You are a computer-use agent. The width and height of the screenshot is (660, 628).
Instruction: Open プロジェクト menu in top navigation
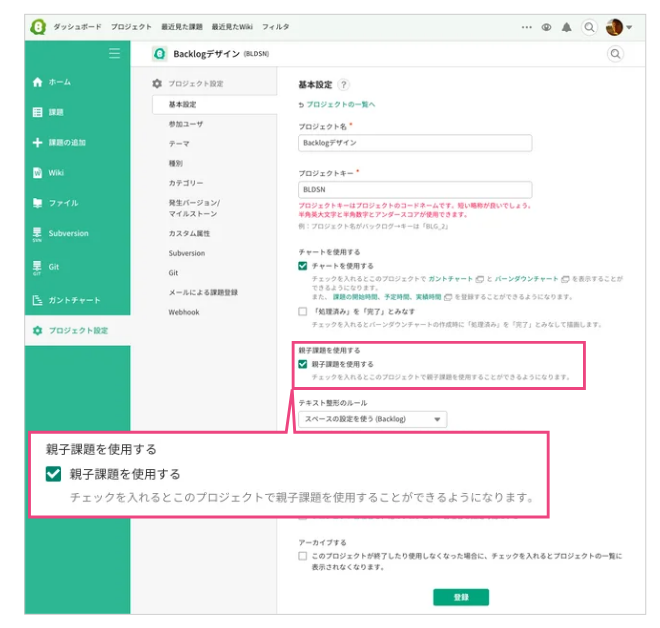click(x=131, y=27)
